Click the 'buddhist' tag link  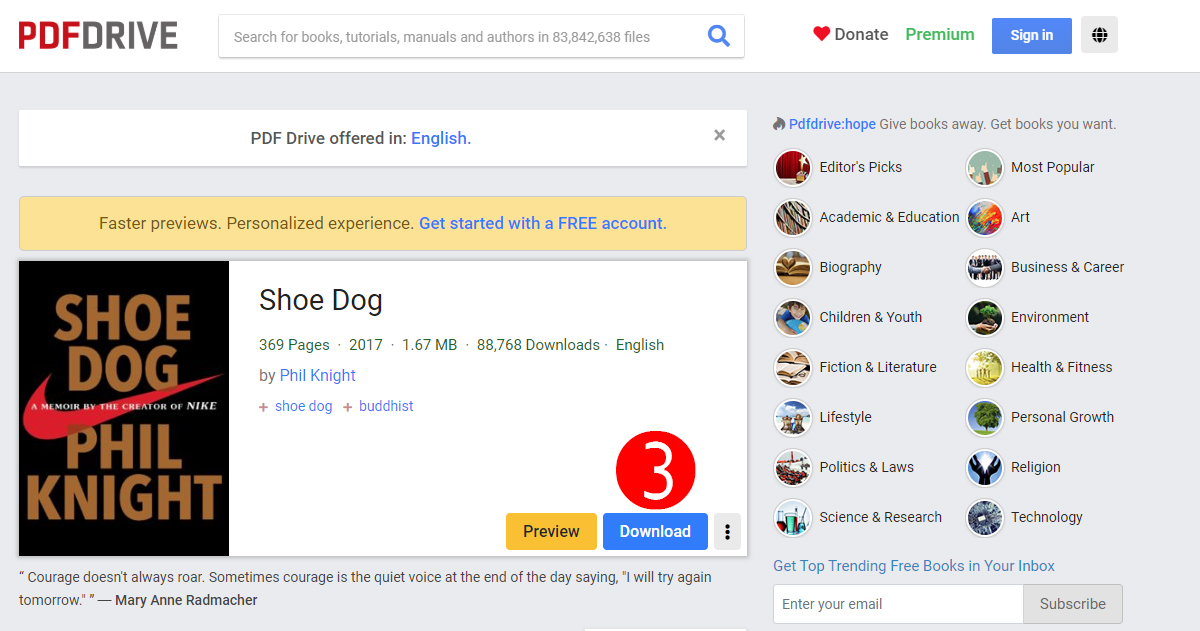point(386,406)
